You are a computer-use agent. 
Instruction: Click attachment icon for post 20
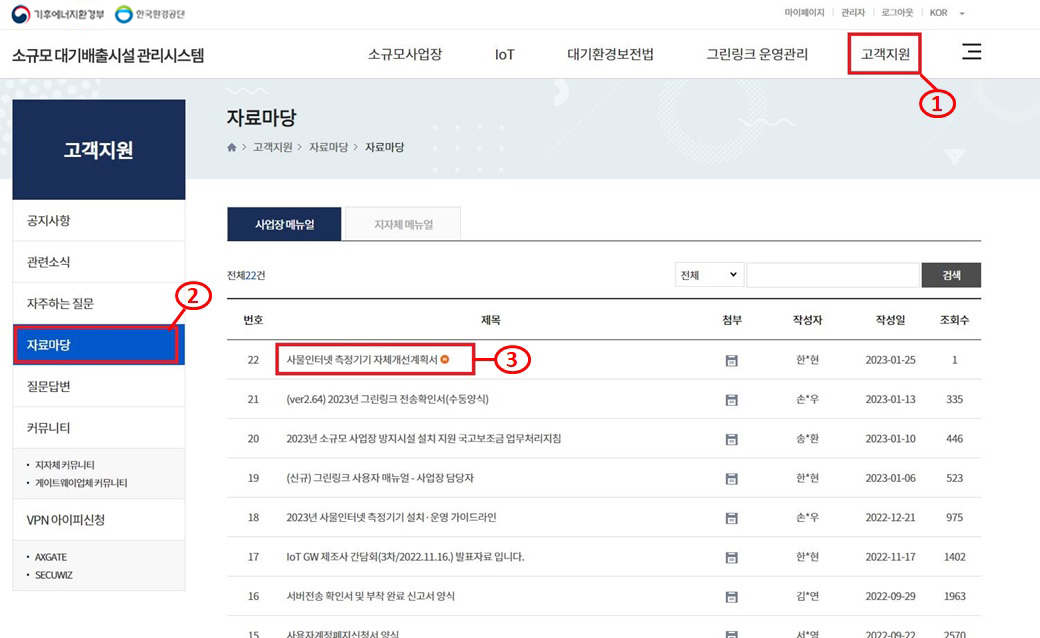point(731,439)
